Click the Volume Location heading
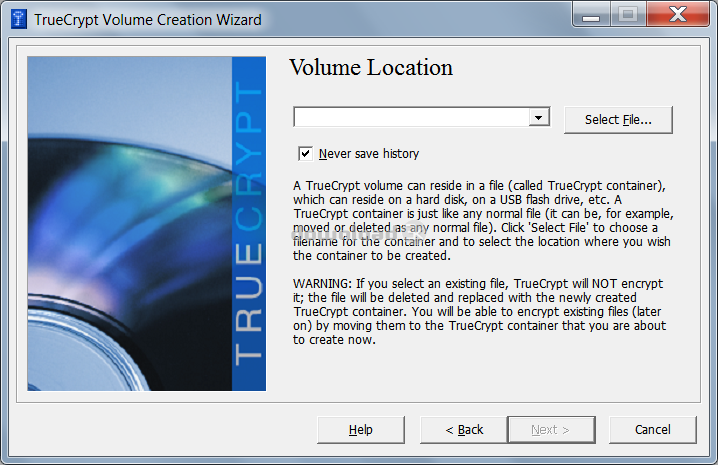This screenshot has height=465, width=718. click(x=370, y=68)
